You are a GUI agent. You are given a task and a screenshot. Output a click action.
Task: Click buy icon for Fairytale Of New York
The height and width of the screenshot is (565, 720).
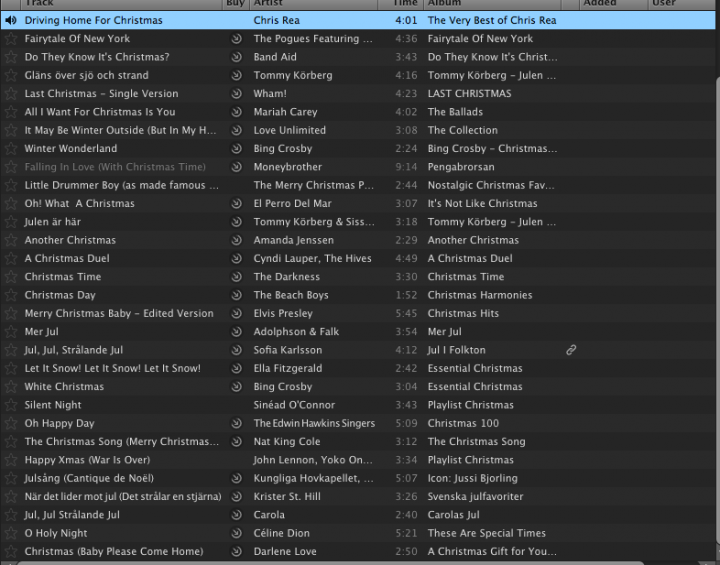click(236, 39)
